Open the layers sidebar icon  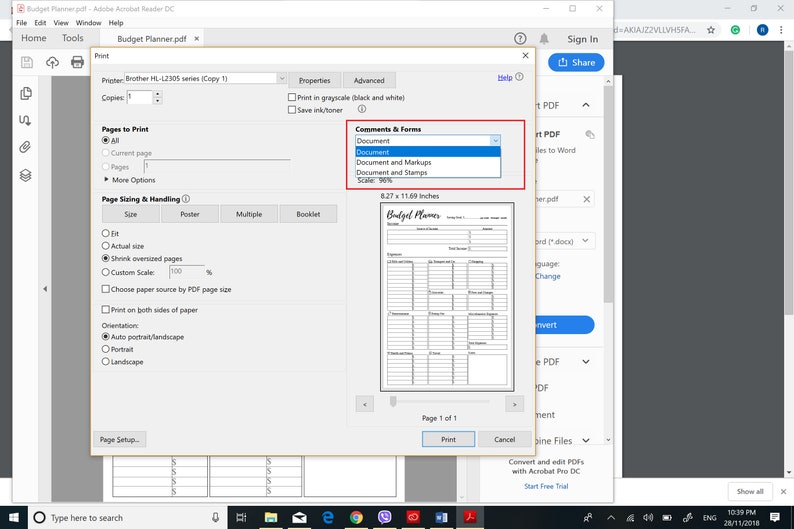click(25, 175)
